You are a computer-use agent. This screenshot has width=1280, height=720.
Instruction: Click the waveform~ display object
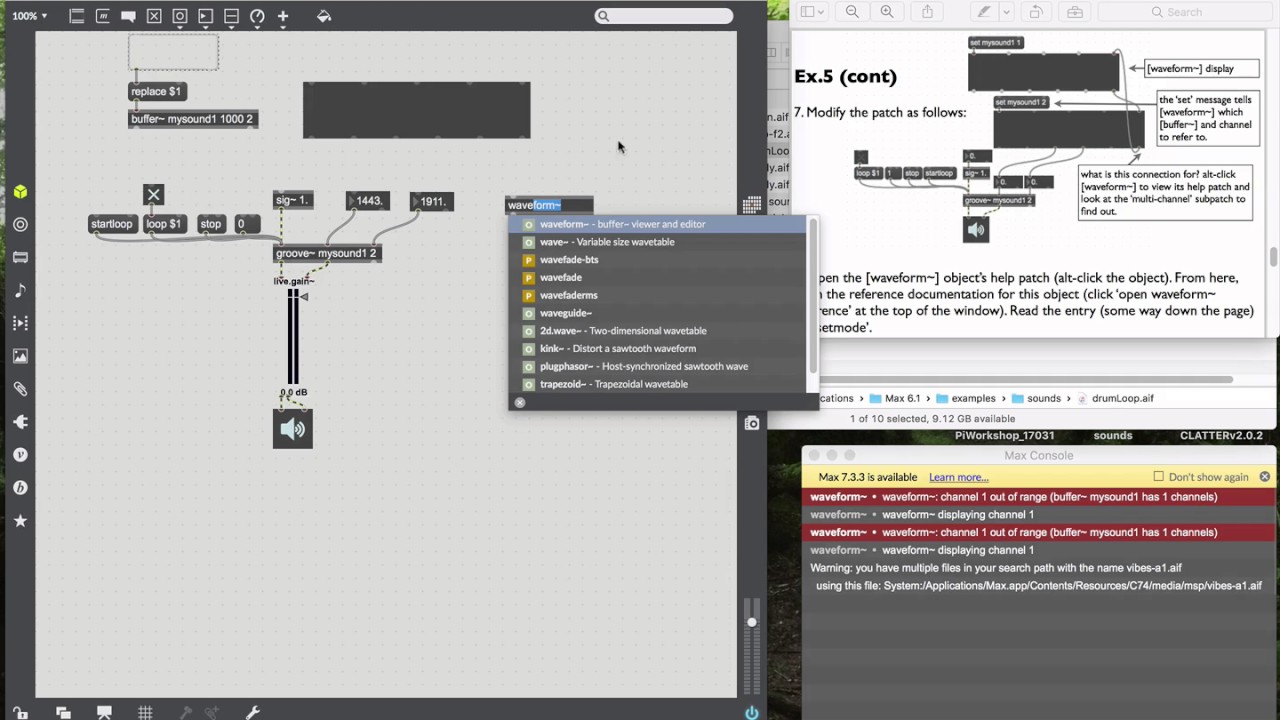click(417, 110)
